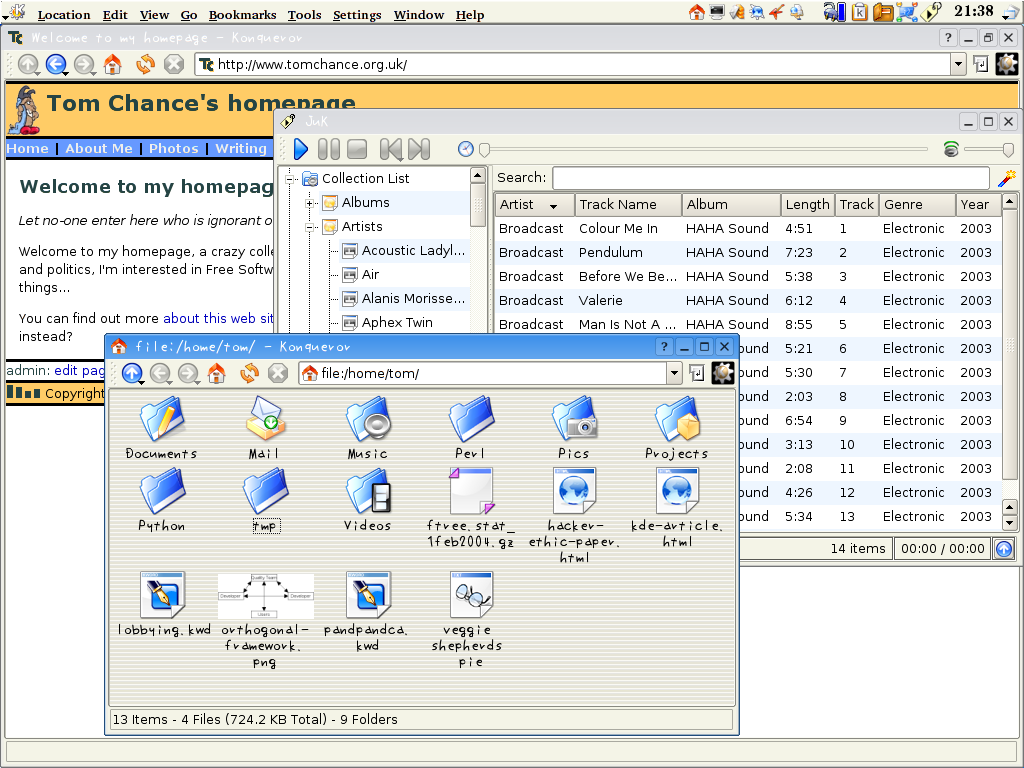Open file manager location dropdown arrow
The image size is (1024, 768).
[x=675, y=373]
